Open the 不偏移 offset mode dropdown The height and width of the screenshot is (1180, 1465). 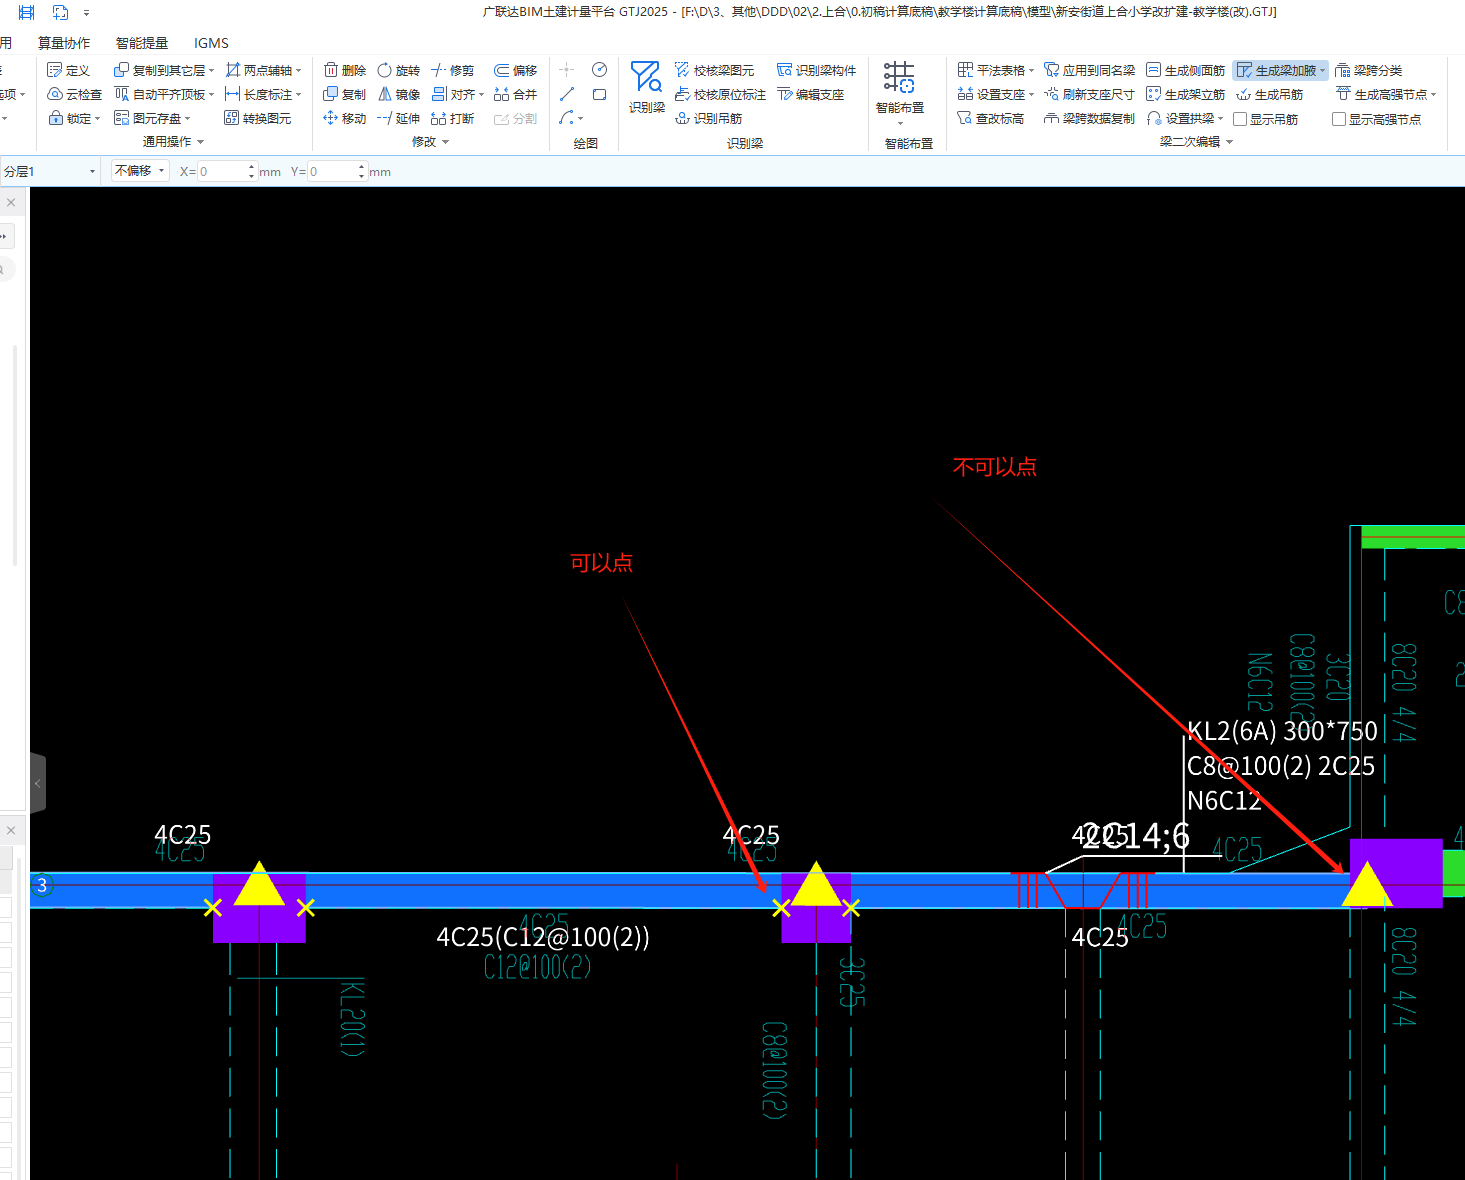[139, 171]
